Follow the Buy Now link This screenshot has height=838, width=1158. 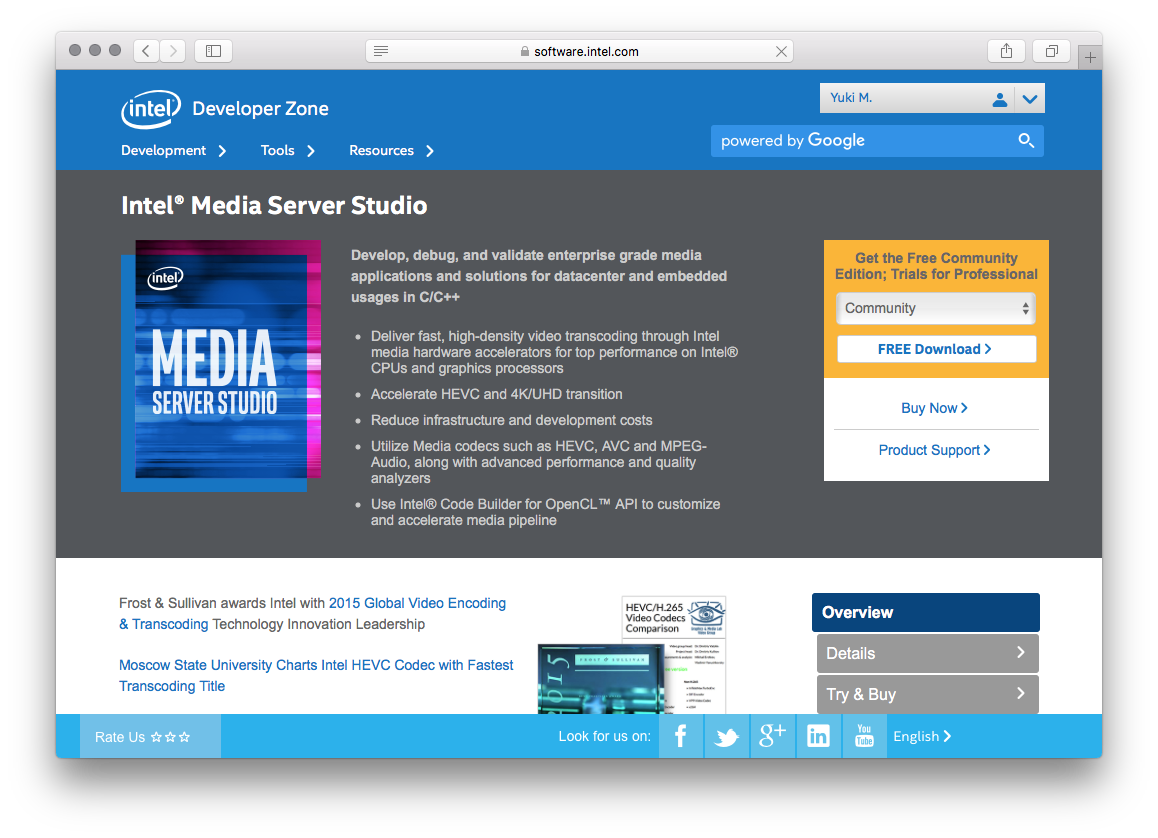pos(934,408)
